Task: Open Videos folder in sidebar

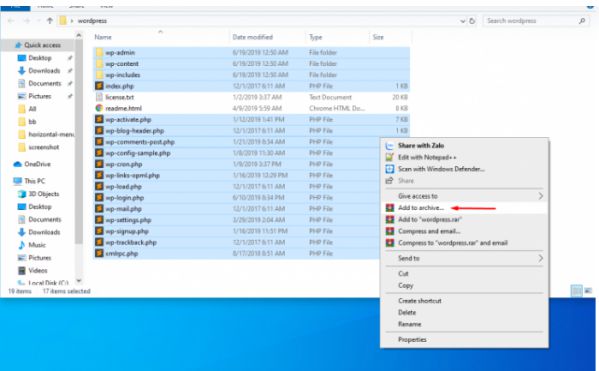Action: click(33, 270)
